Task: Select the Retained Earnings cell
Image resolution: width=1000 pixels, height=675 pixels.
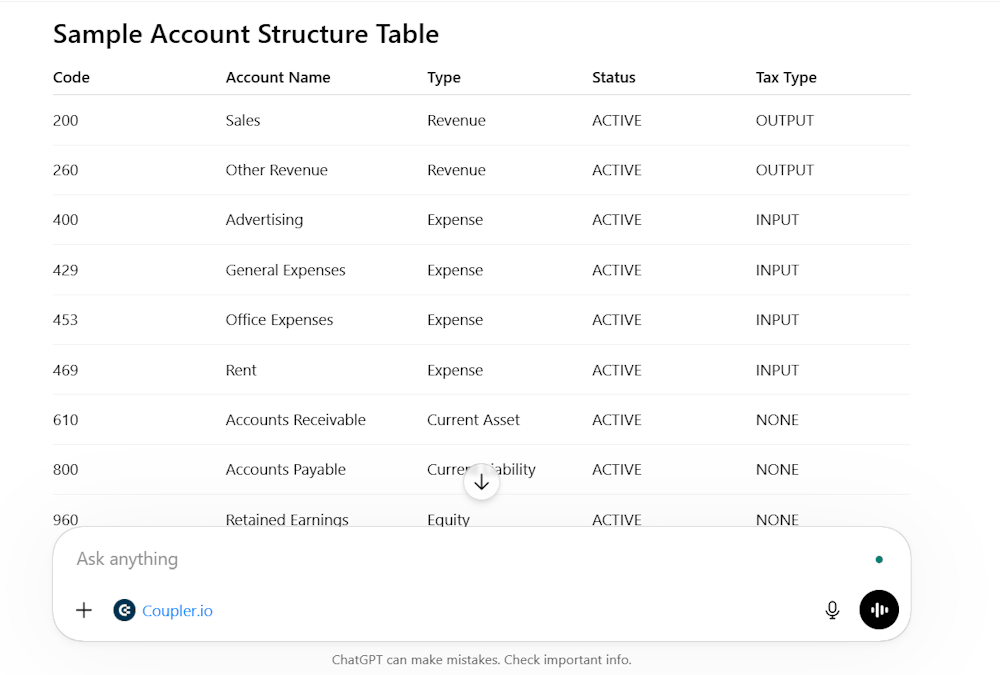Action: click(x=287, y=520)
